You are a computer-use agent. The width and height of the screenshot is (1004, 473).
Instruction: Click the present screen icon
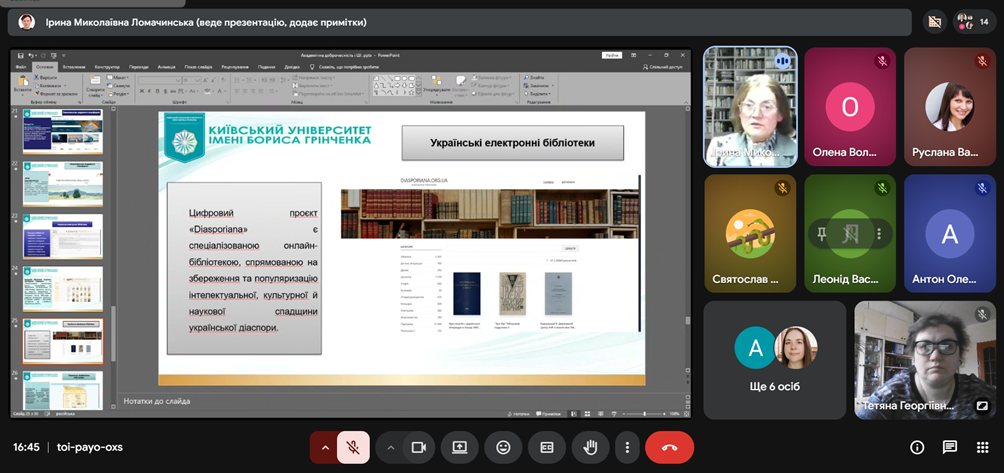[460, 447]
